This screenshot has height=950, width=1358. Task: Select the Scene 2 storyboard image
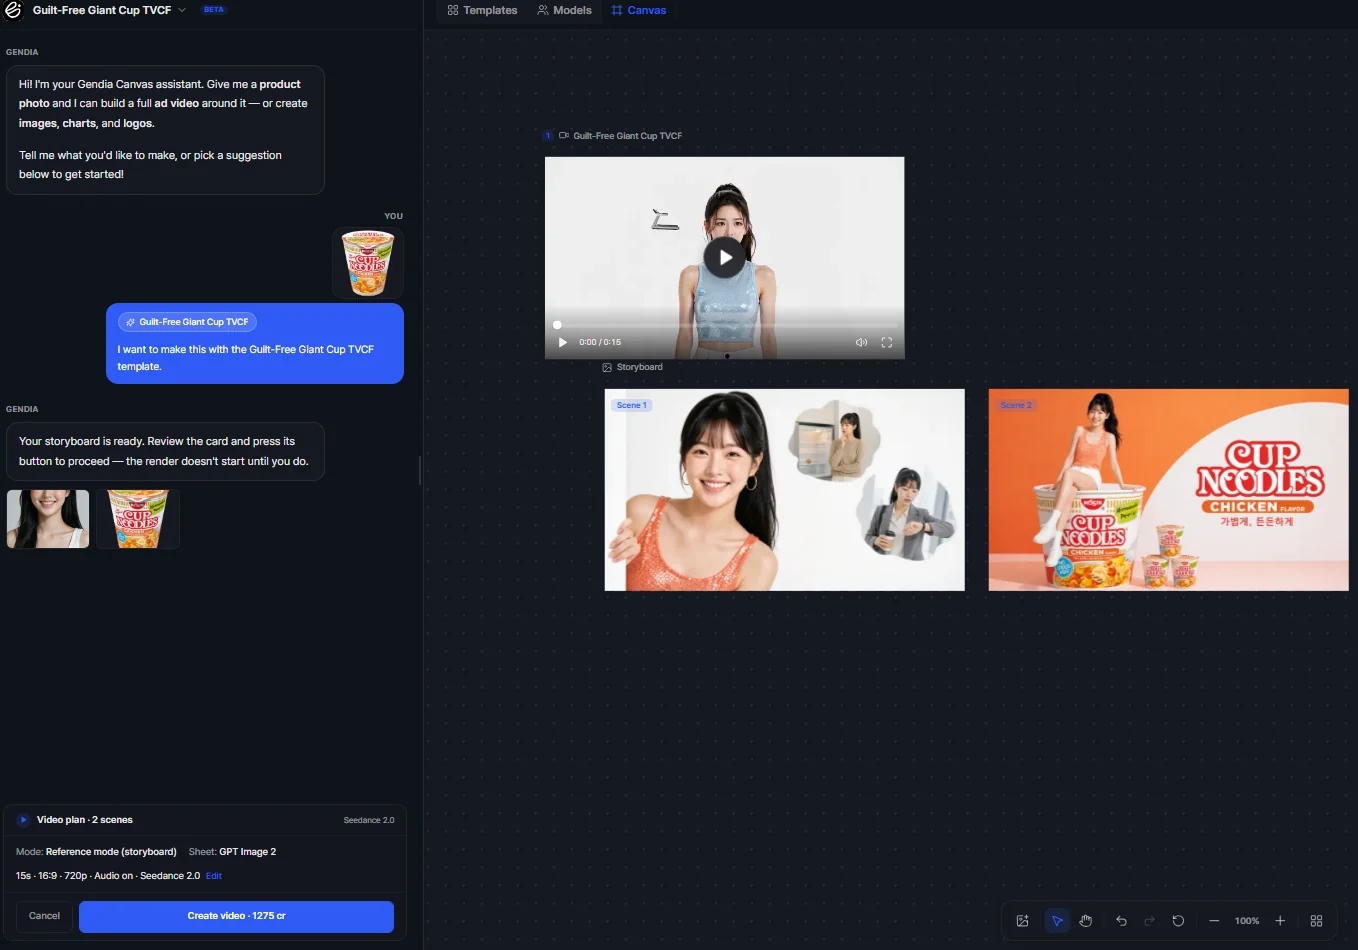[1169, 490]
